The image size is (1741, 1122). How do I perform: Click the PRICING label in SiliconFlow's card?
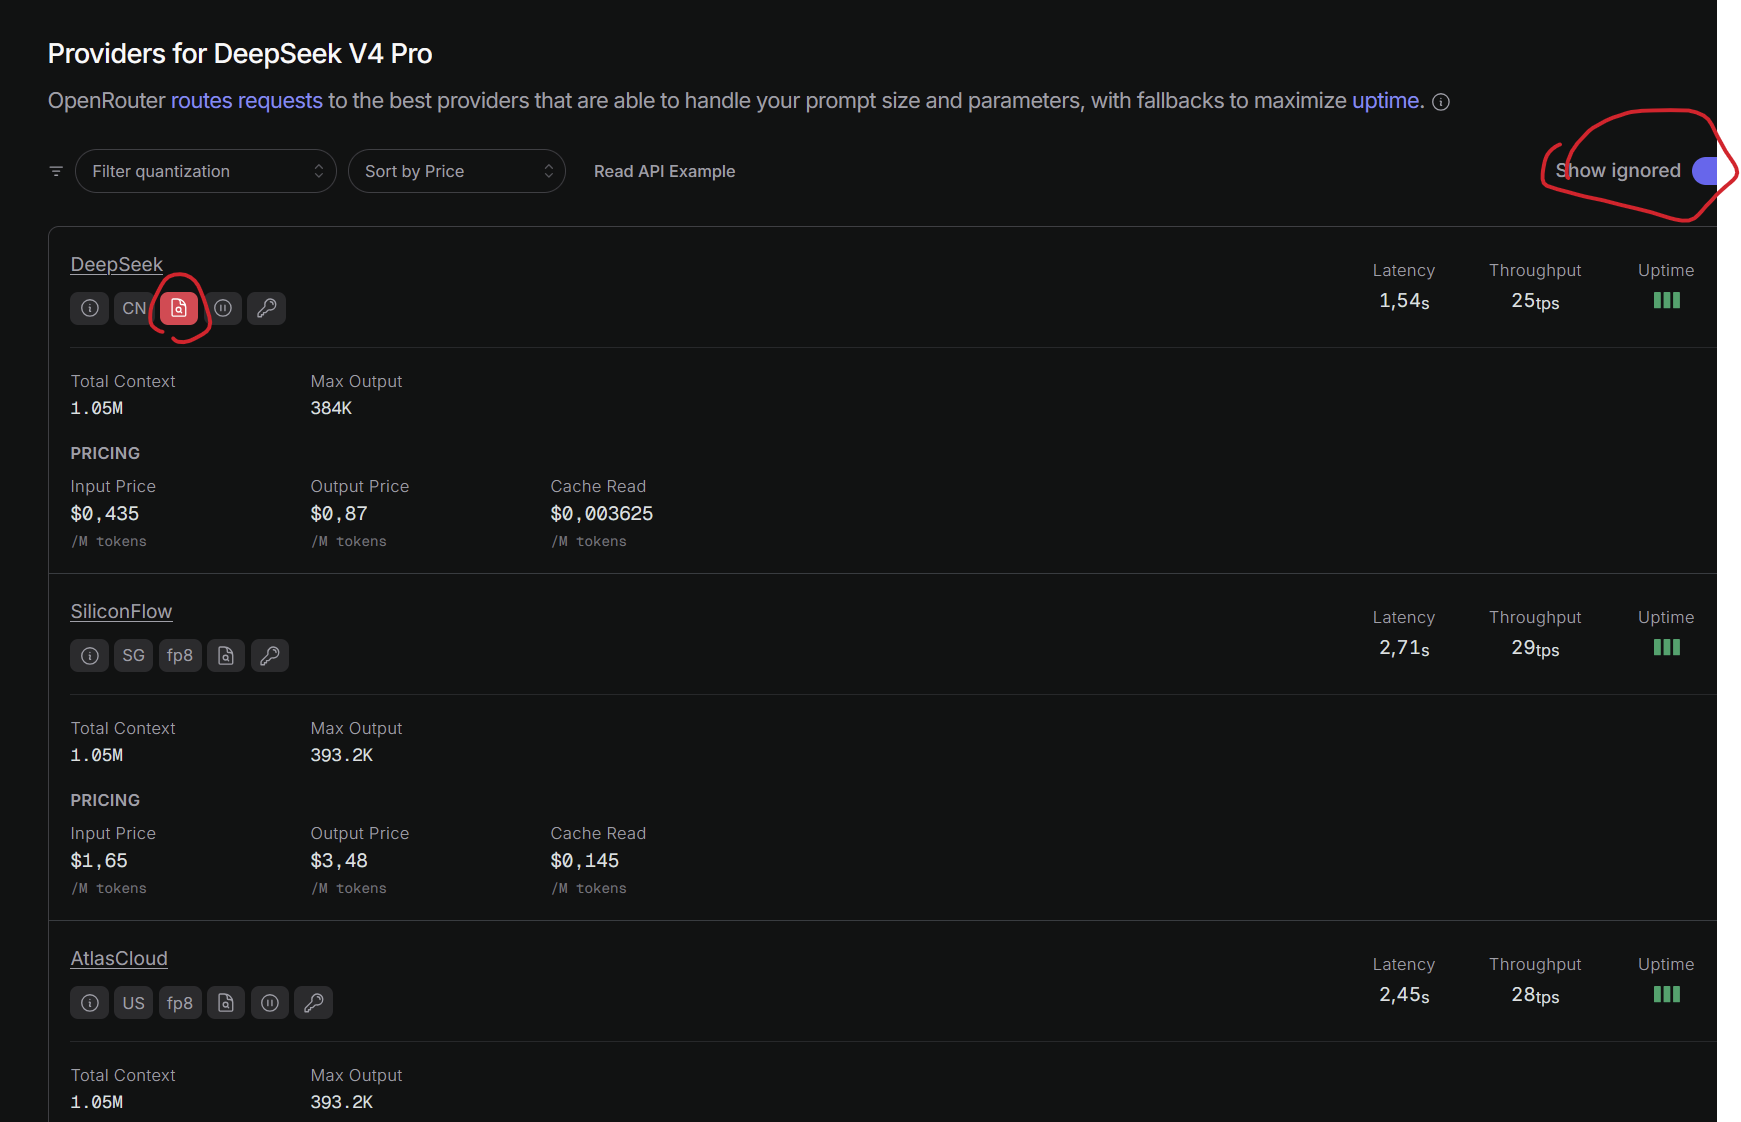[x=105, y=800]
